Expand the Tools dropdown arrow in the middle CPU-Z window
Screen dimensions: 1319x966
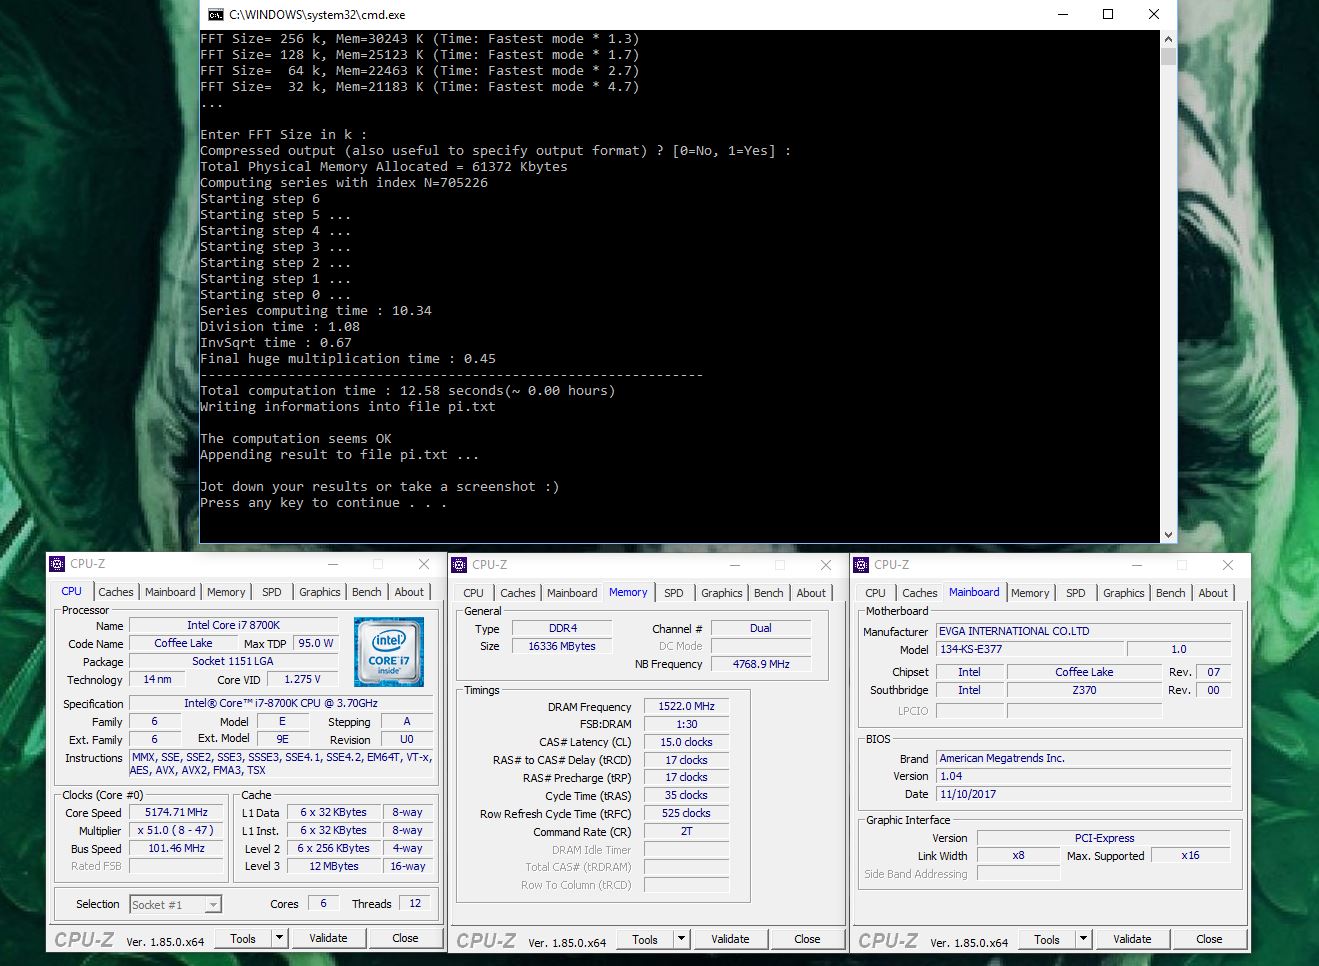click(682, 939)
